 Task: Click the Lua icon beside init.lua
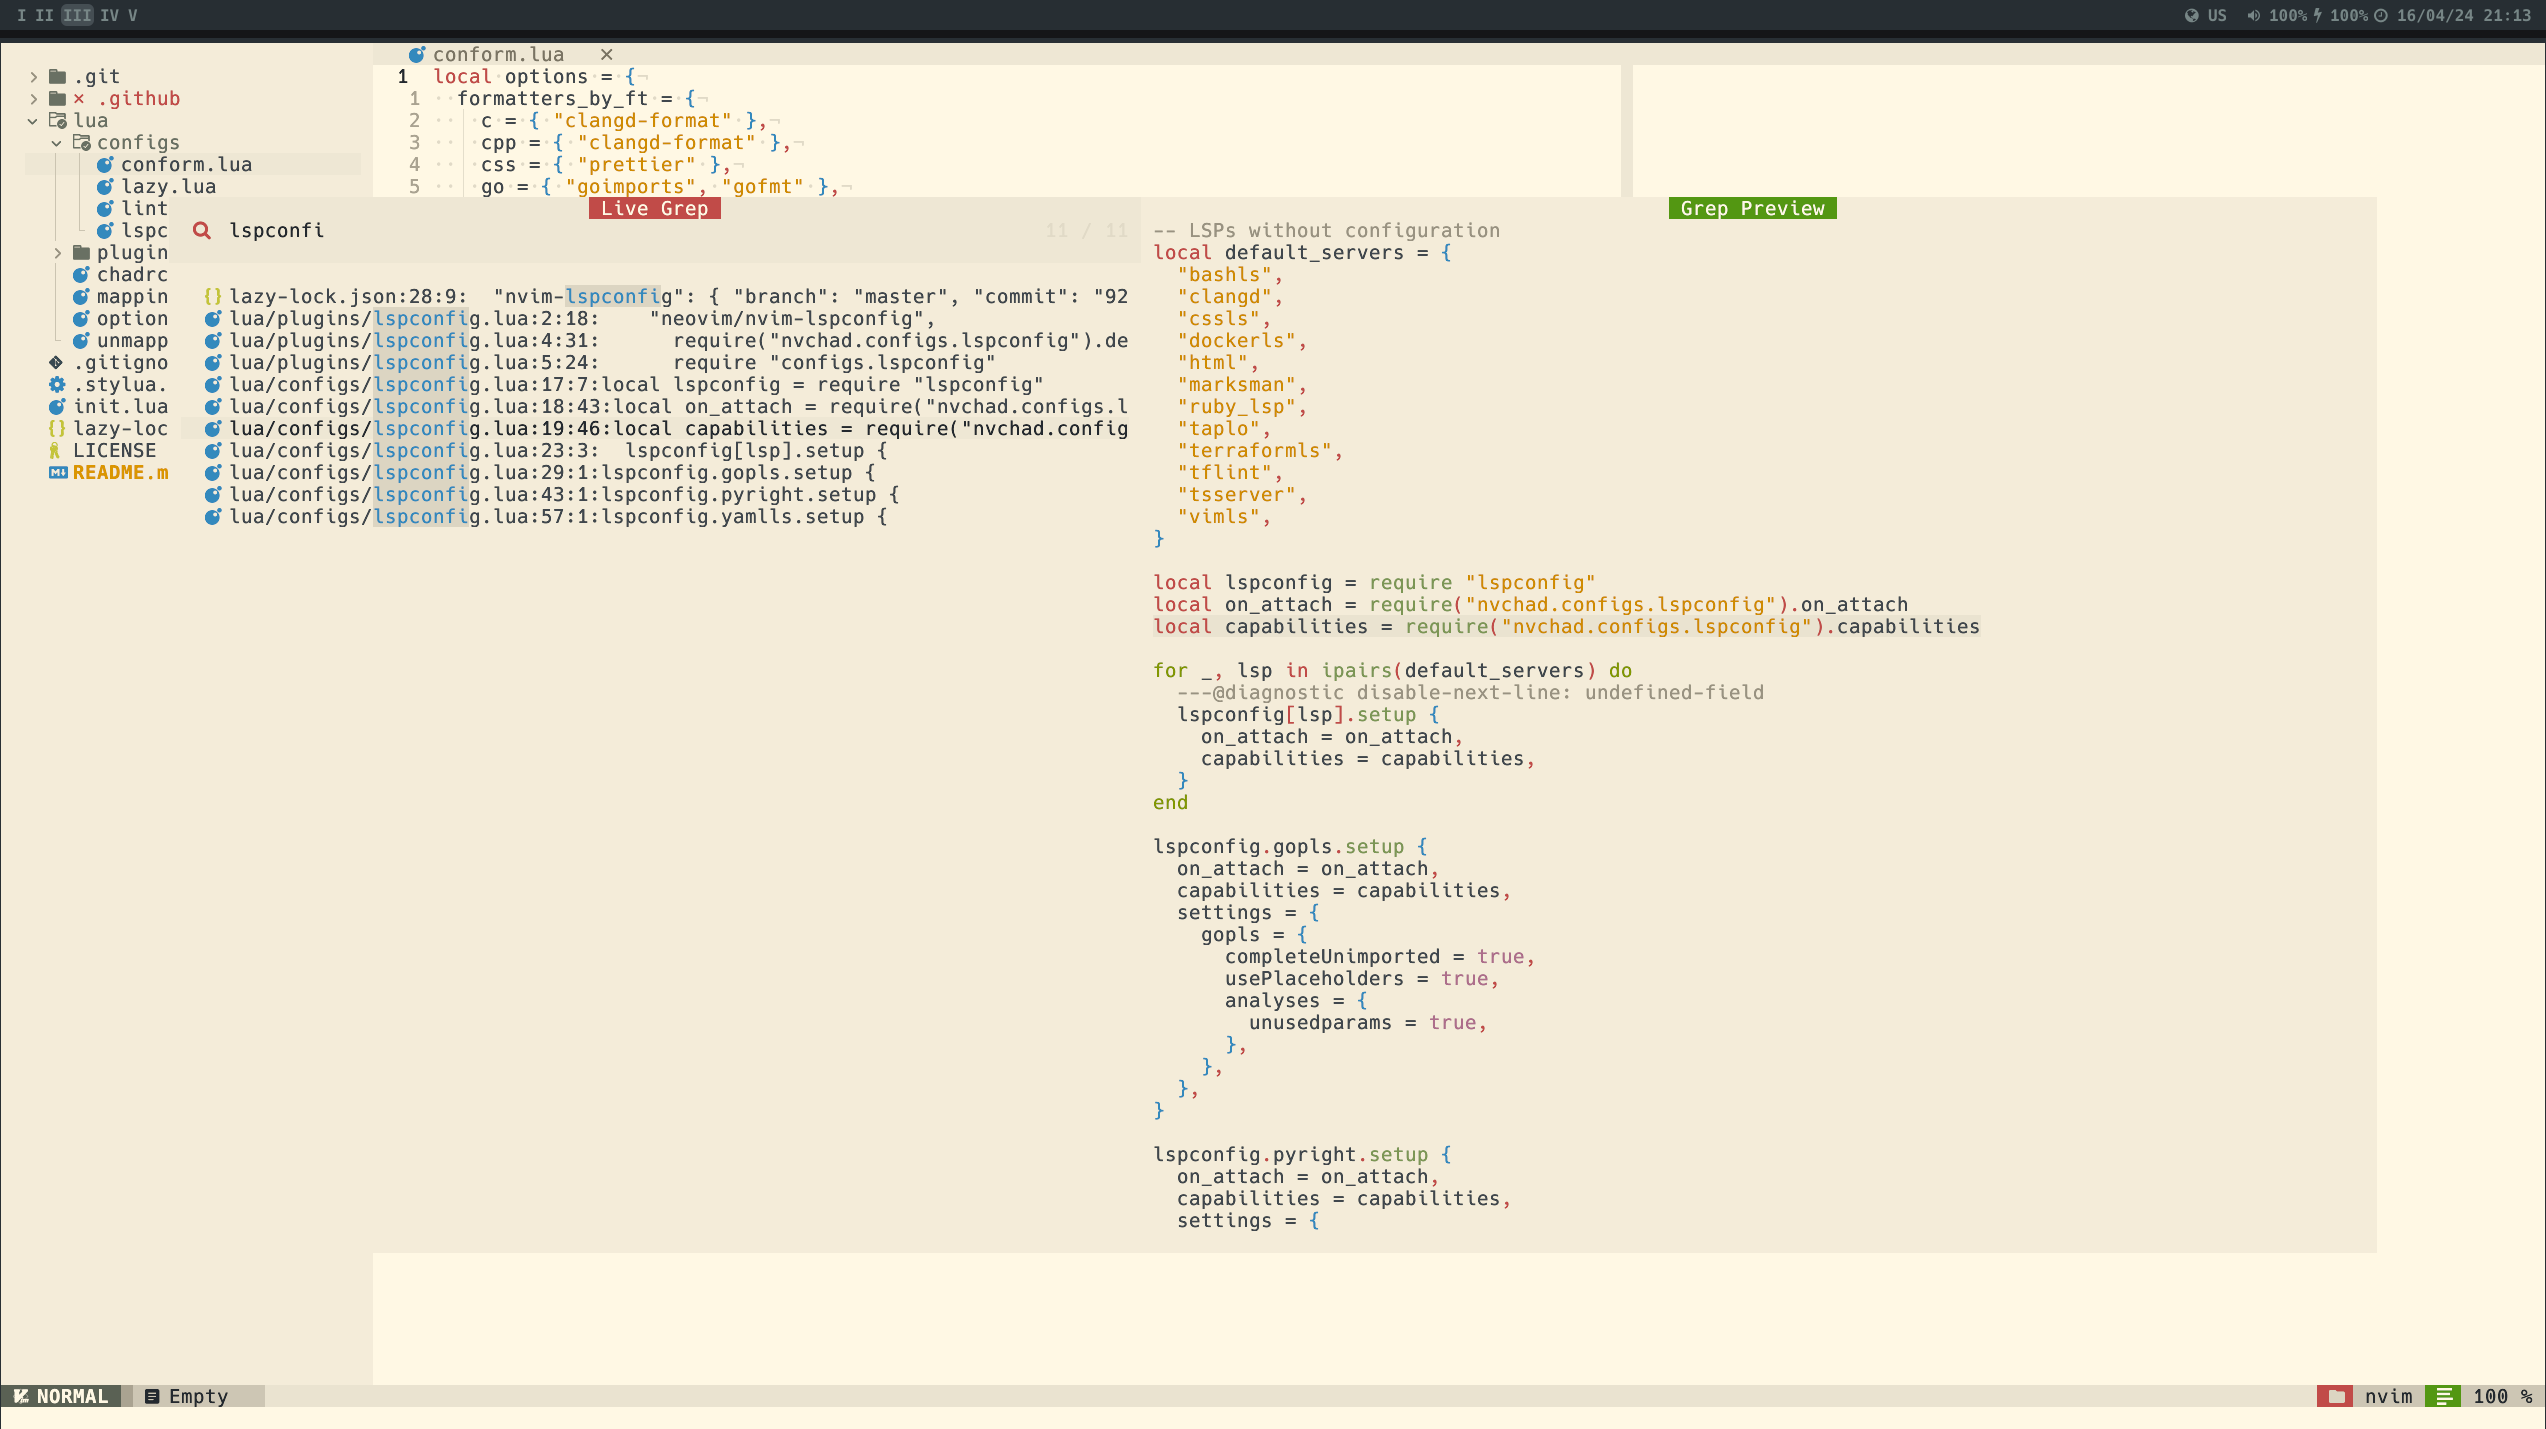[x=57, y=407]
